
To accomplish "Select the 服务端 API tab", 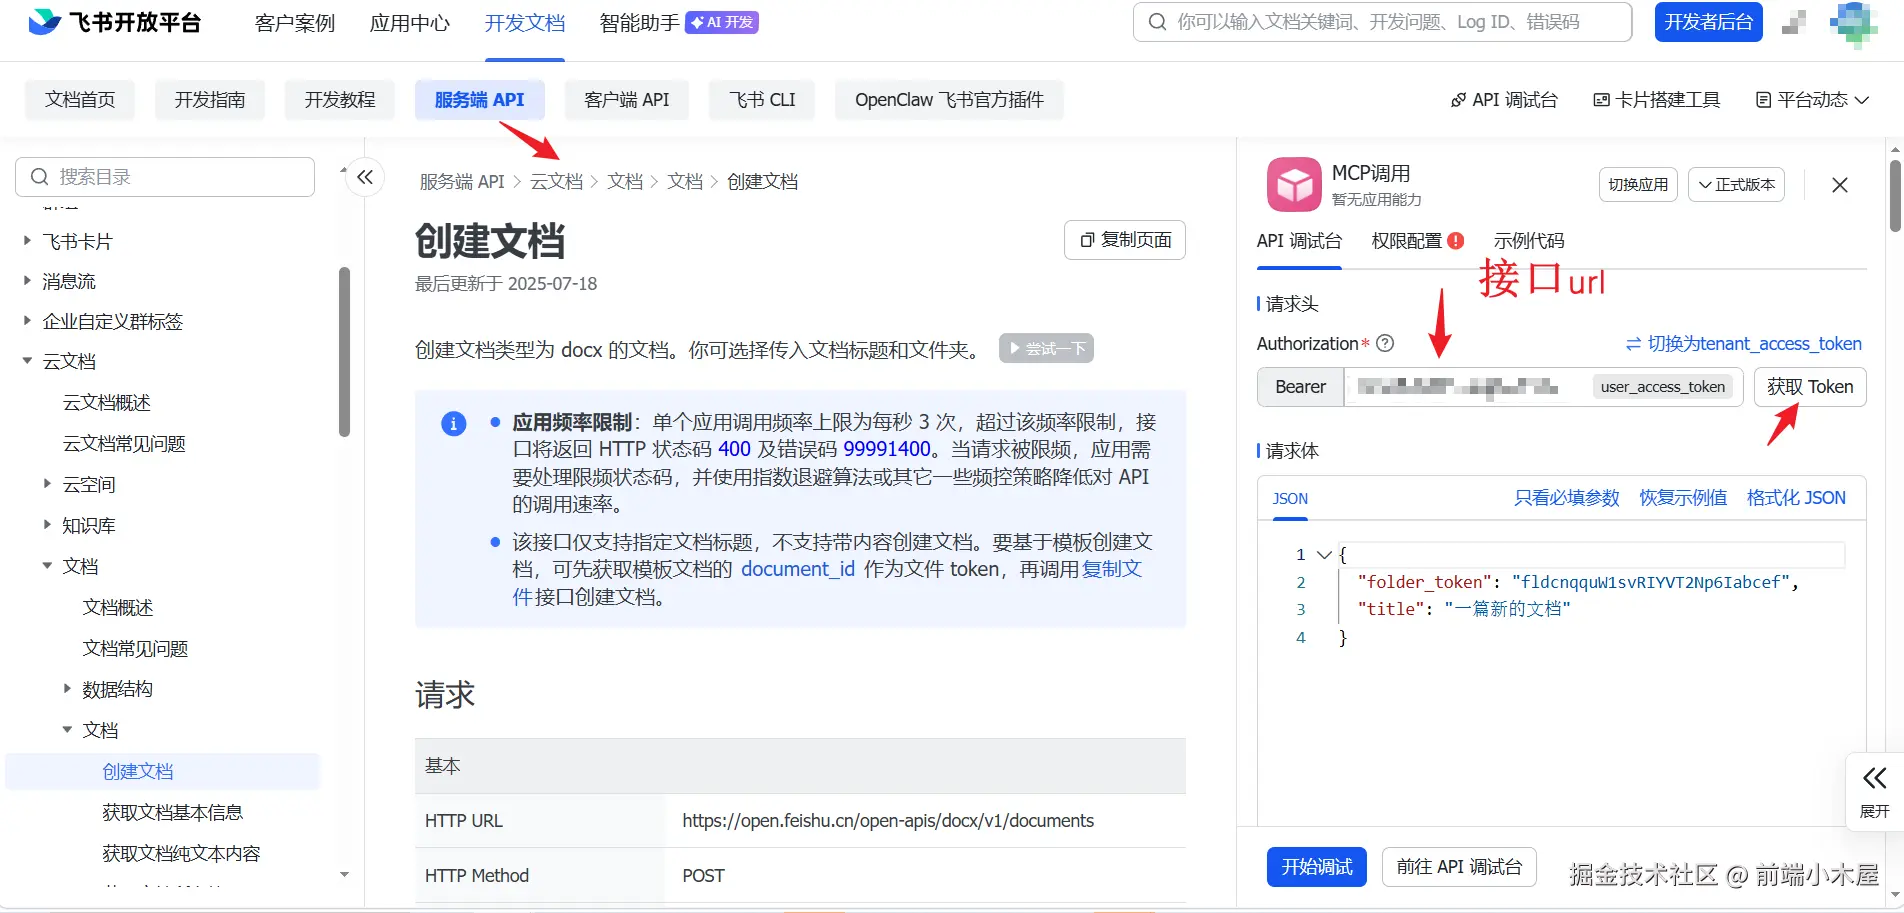I will click(x=480, y=100).
